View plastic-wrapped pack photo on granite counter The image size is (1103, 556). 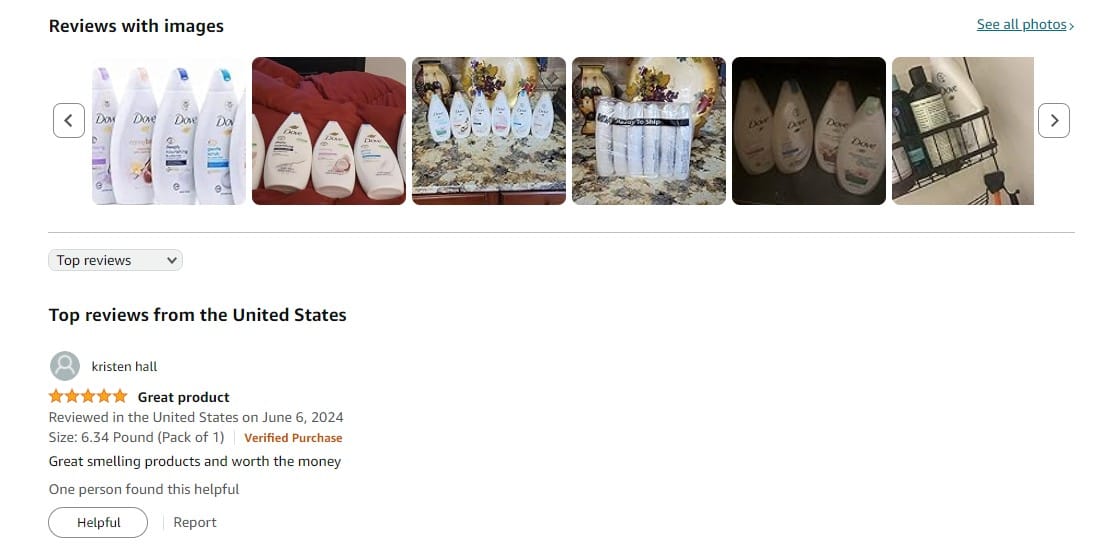[x=649, y=131]
